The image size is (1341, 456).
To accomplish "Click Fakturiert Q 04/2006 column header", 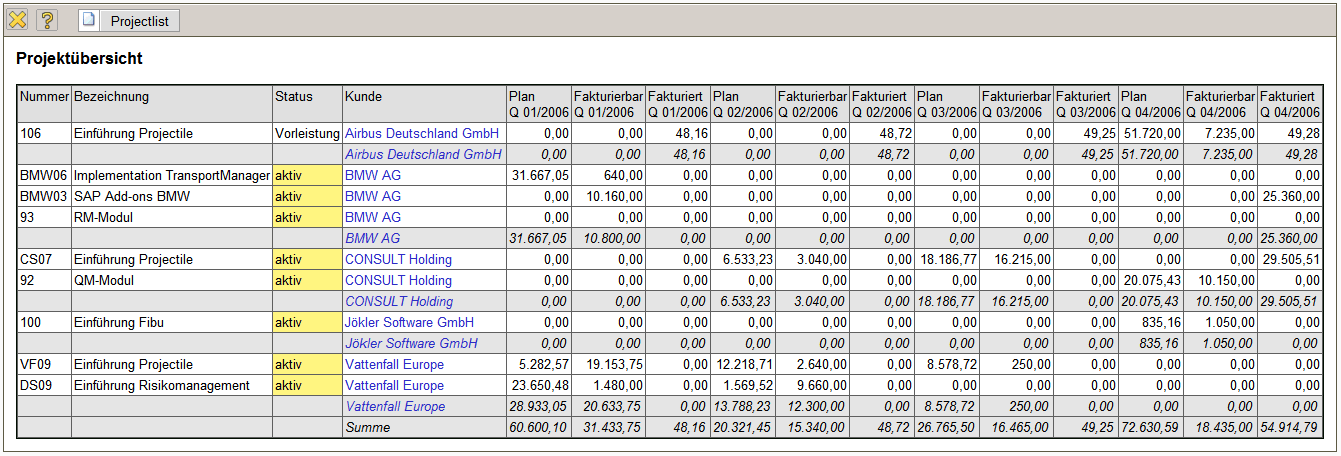I will pyautogui.click(x=1290, y=105).
